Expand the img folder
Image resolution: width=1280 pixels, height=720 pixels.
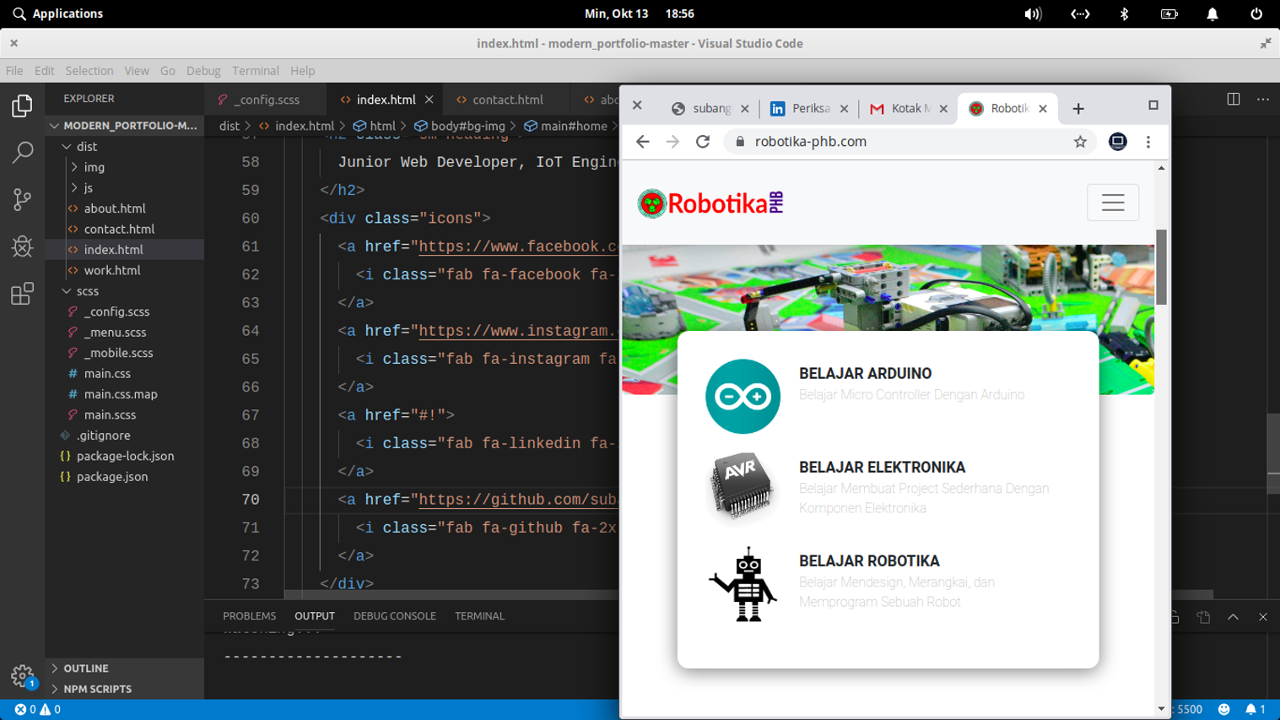(125, 167)
